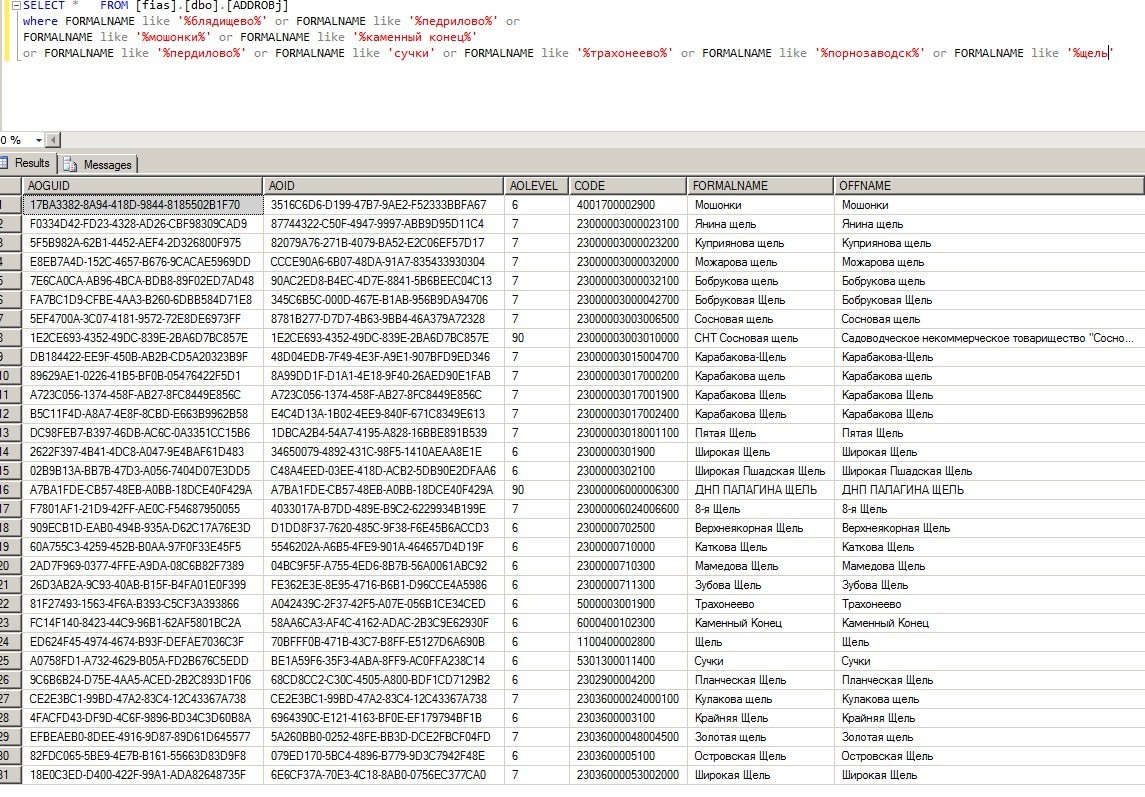Select the AOID cell starting 'A042439C-2F37'
This screenshot has width=1145, height=797.
pyautogui.click(x=383, y=604)
